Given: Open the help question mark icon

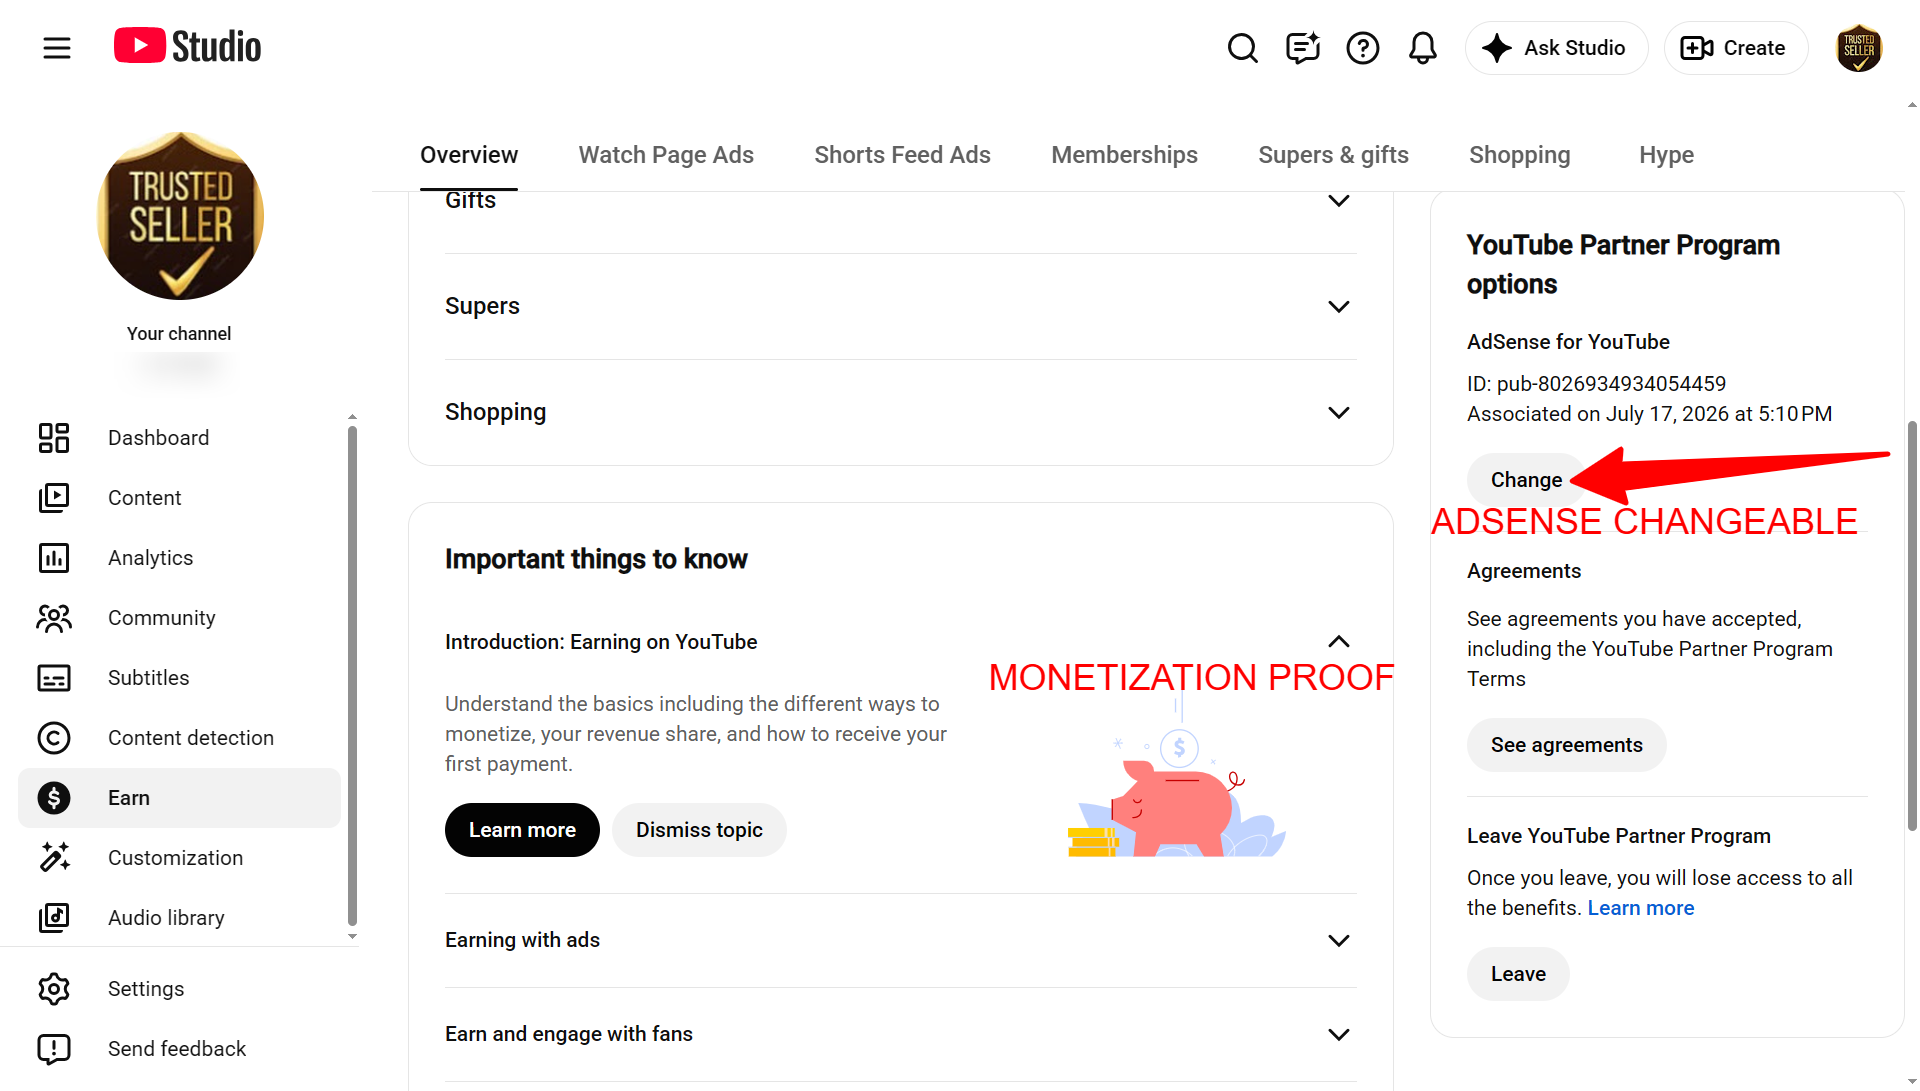Looking at the screenshot, I should click(1363, 47).
